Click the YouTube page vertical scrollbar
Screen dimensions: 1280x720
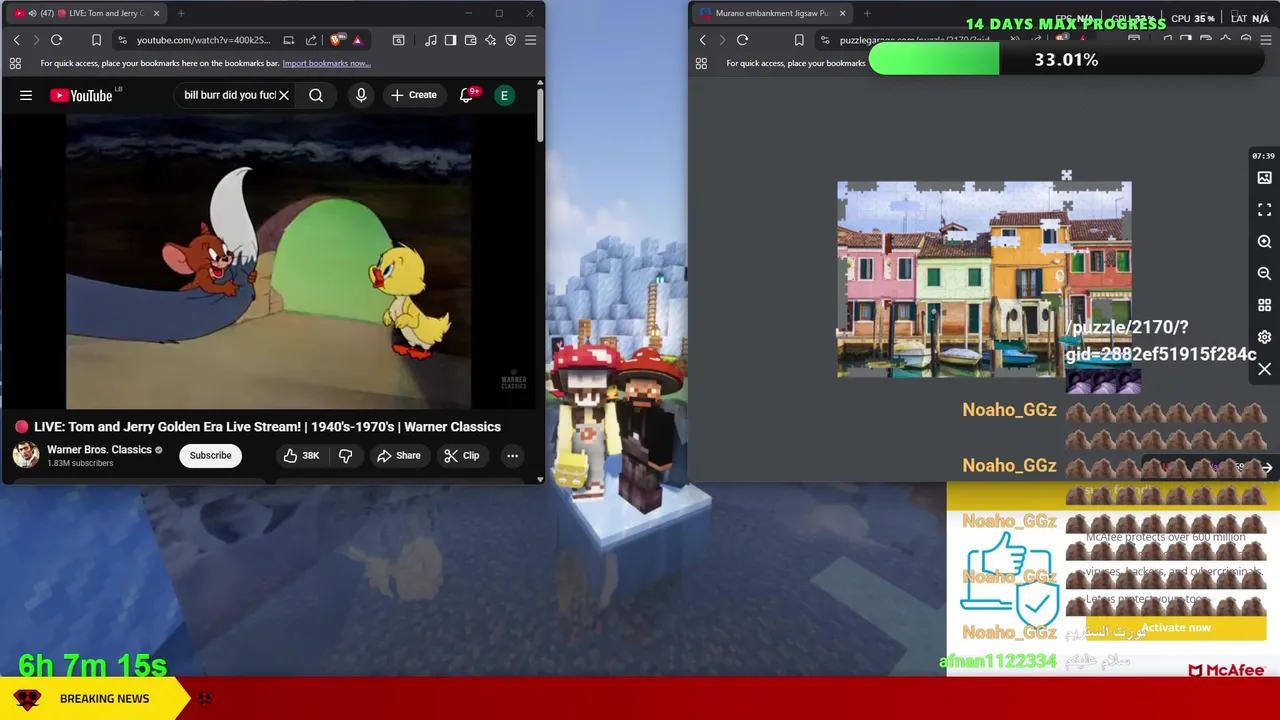(540, 115)
